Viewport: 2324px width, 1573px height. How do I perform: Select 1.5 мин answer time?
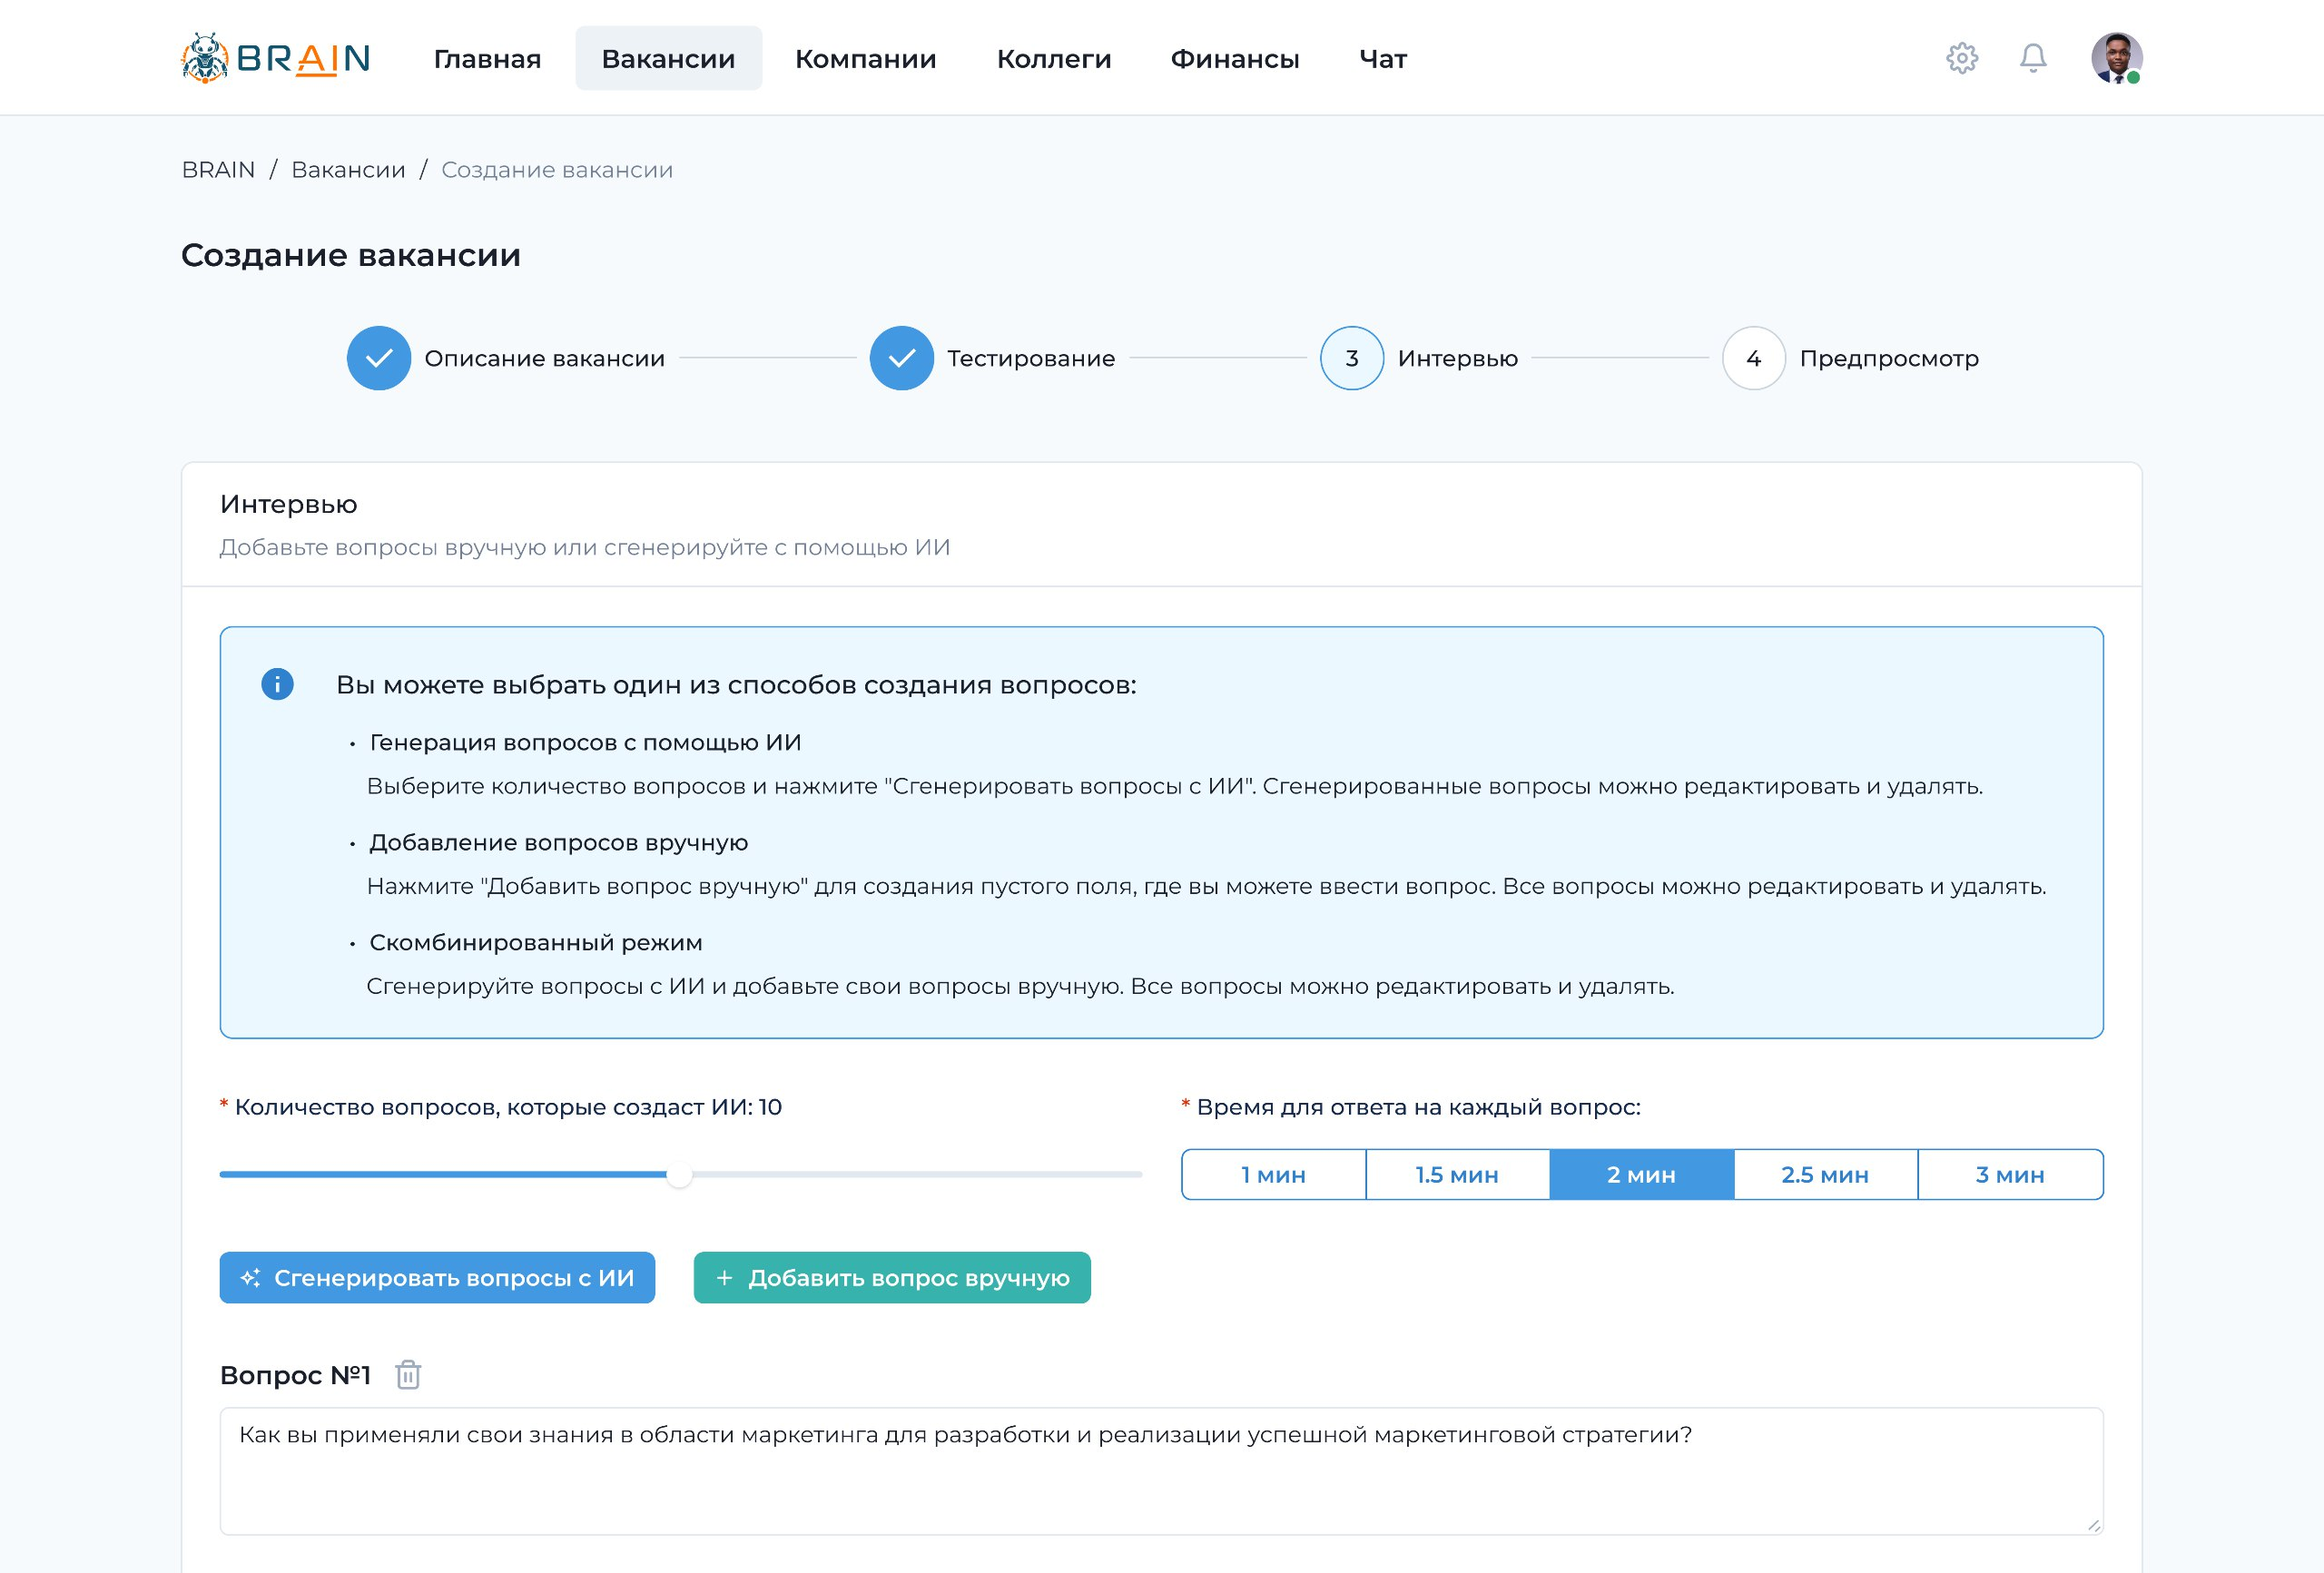[x=1457, y=1175]
